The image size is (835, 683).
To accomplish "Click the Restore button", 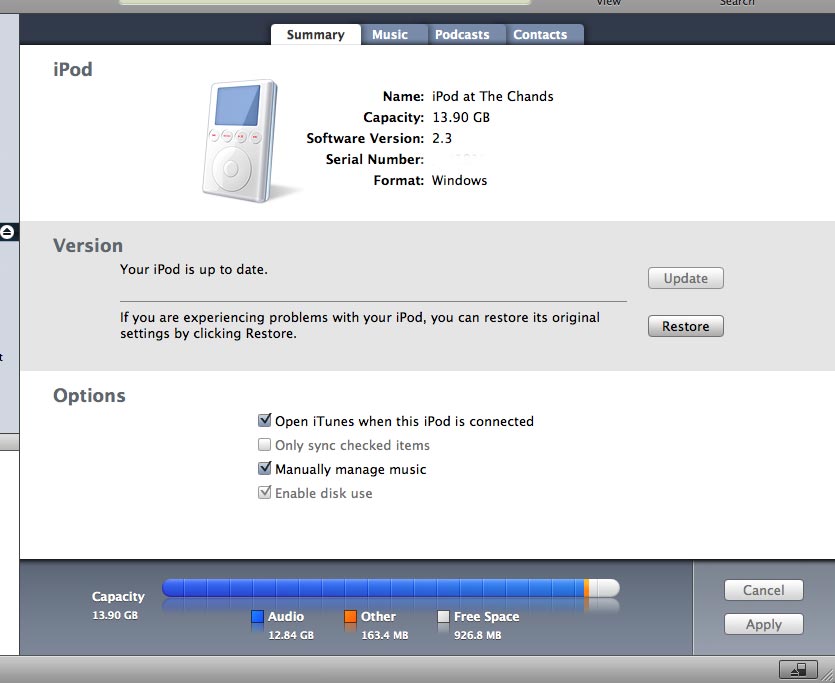I will pyautogui.click(x=685, y=326).
